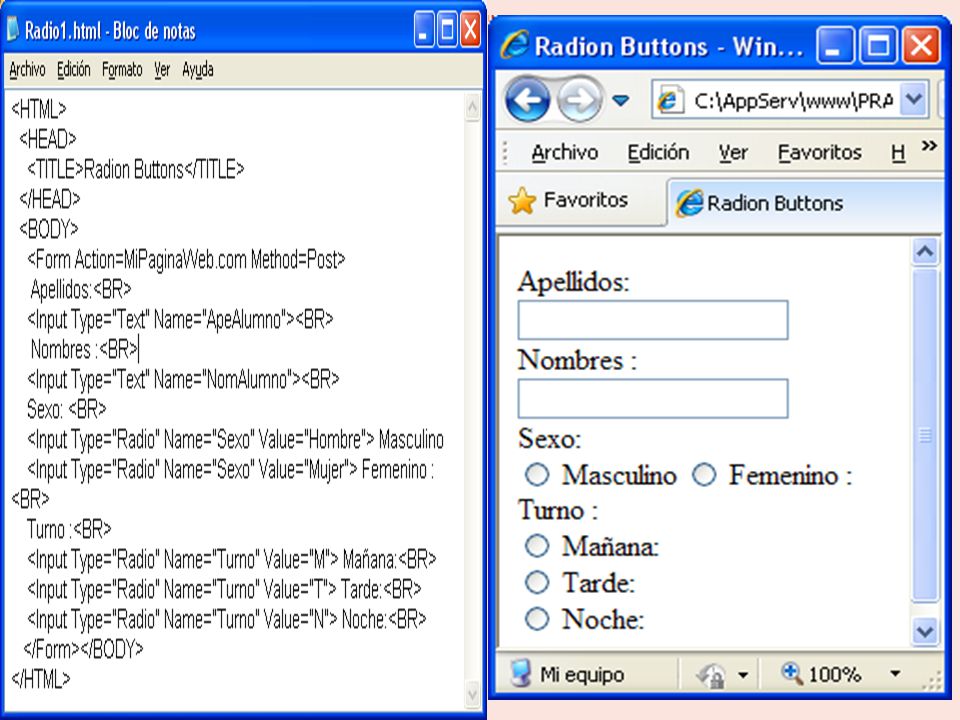This screenshot has width=960, height=720.
Task: Minimize the Radion Buttons browser window
Action: [x=835, y=45]
